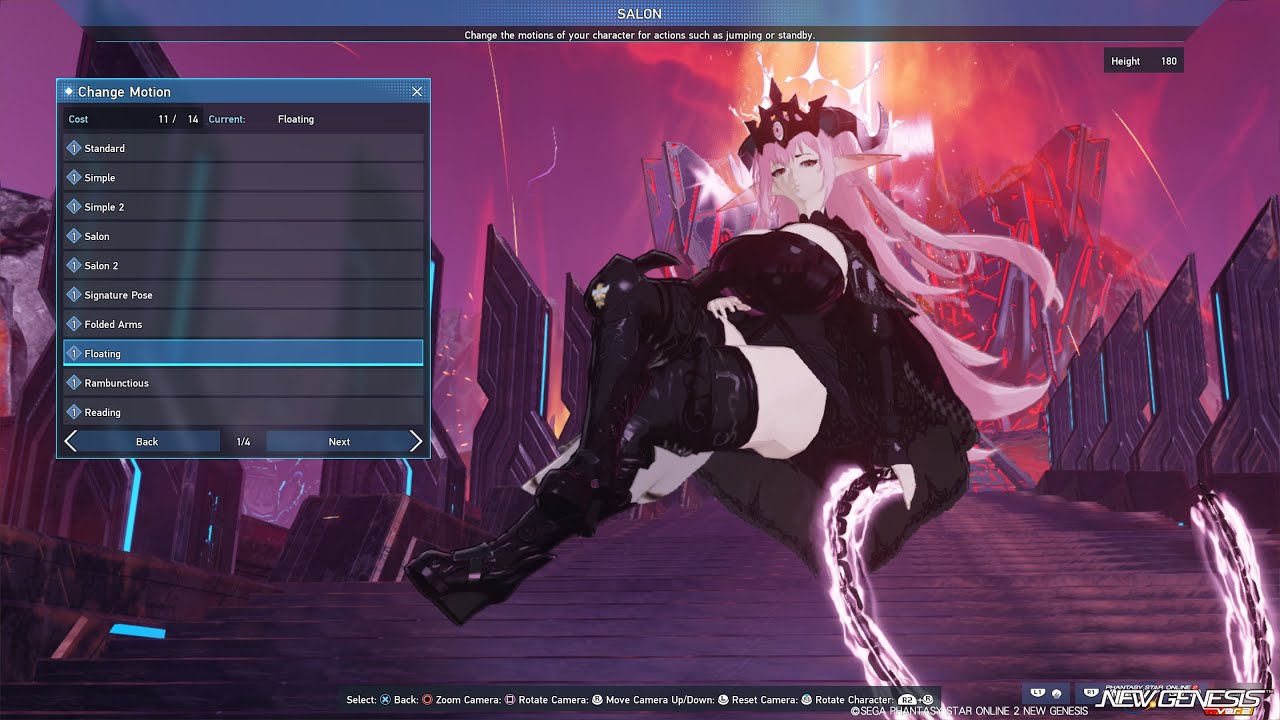Click the L1 shortcut icon

(x=1037, y=692)
